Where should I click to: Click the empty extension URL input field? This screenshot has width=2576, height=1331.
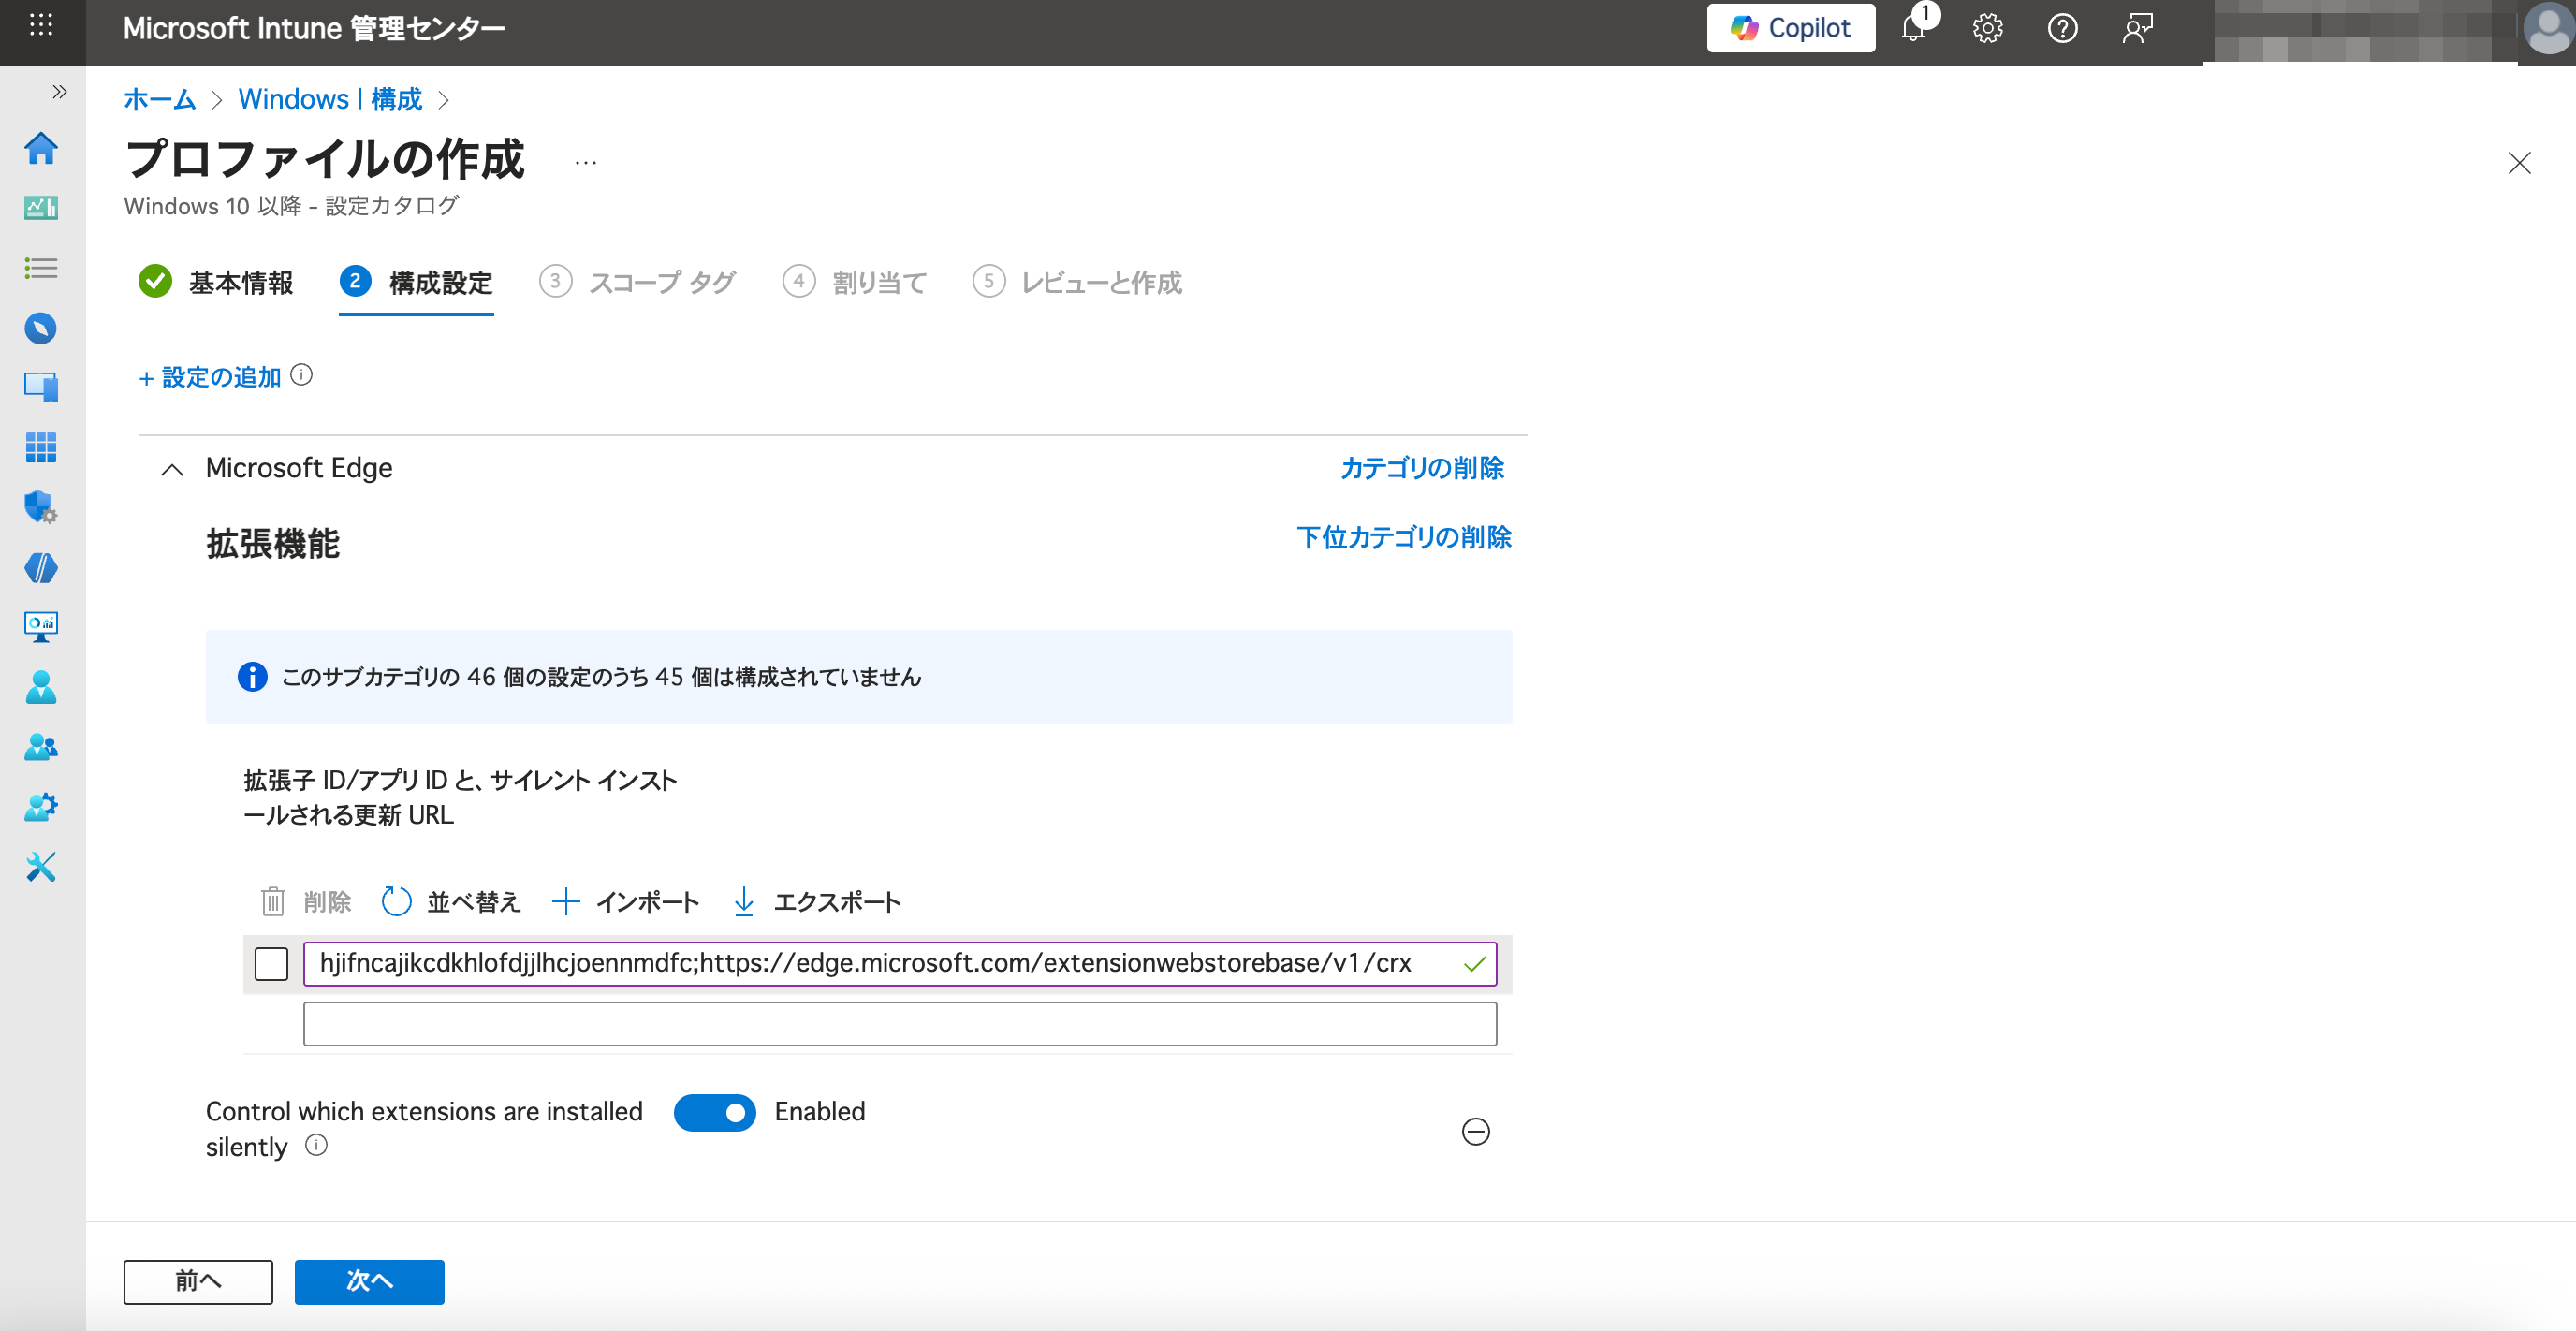click(899, 1024)
